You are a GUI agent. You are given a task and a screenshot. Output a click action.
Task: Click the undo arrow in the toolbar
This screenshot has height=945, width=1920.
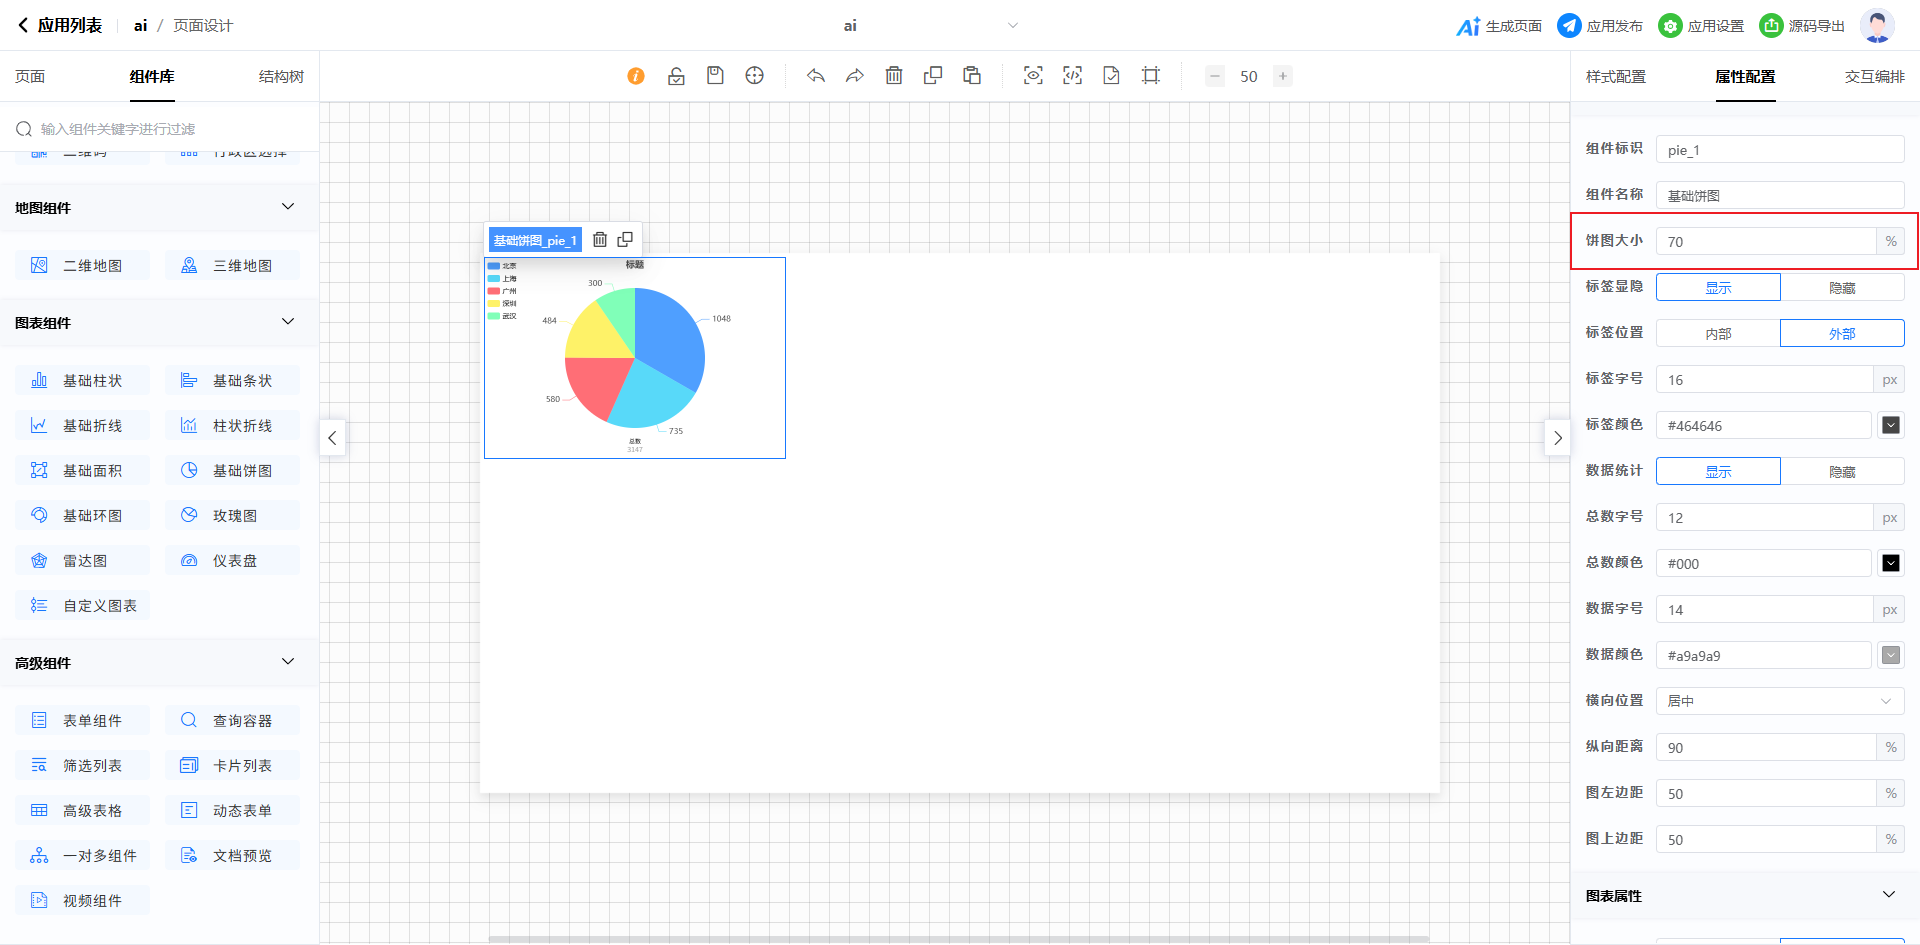816,76
